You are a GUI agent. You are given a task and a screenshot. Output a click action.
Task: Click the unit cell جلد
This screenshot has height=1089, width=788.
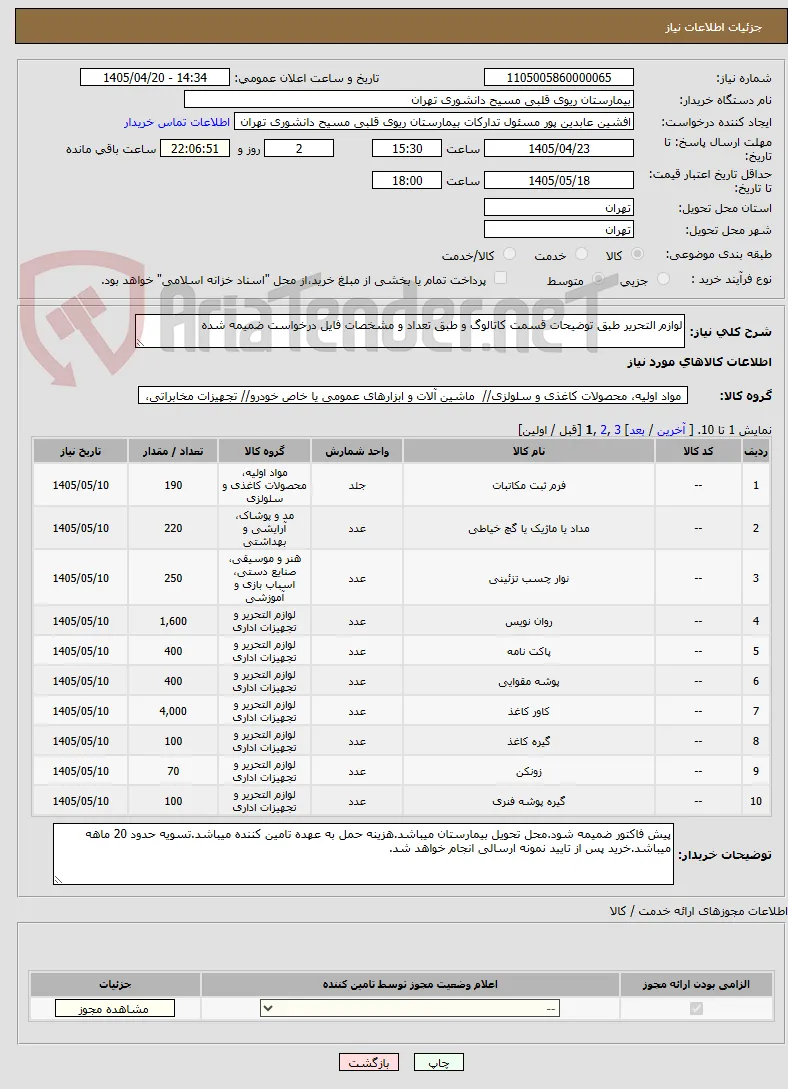357,485
